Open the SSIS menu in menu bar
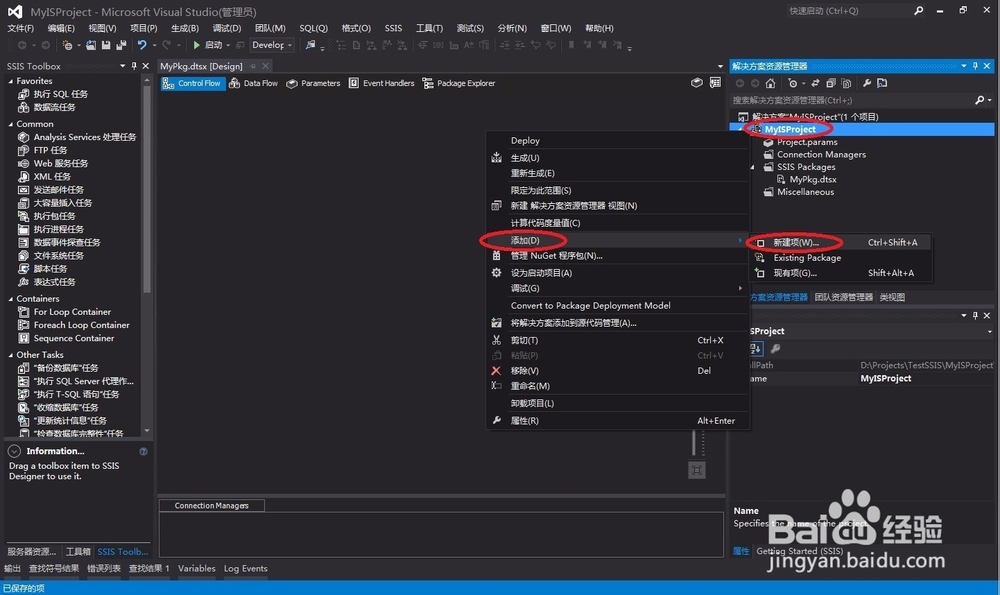Viewport: 1000px width, 595px height. (393, 28)
